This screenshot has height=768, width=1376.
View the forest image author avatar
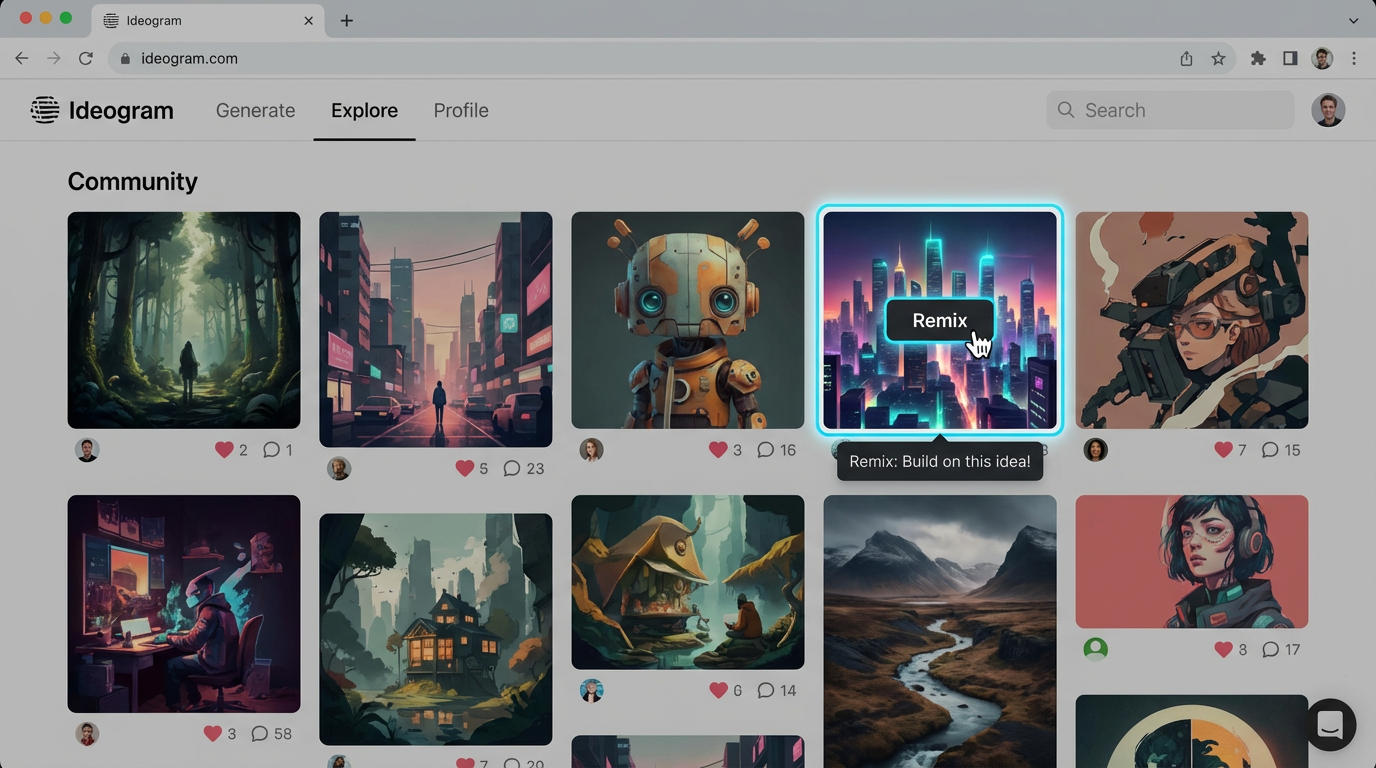[x=87, y=450]
